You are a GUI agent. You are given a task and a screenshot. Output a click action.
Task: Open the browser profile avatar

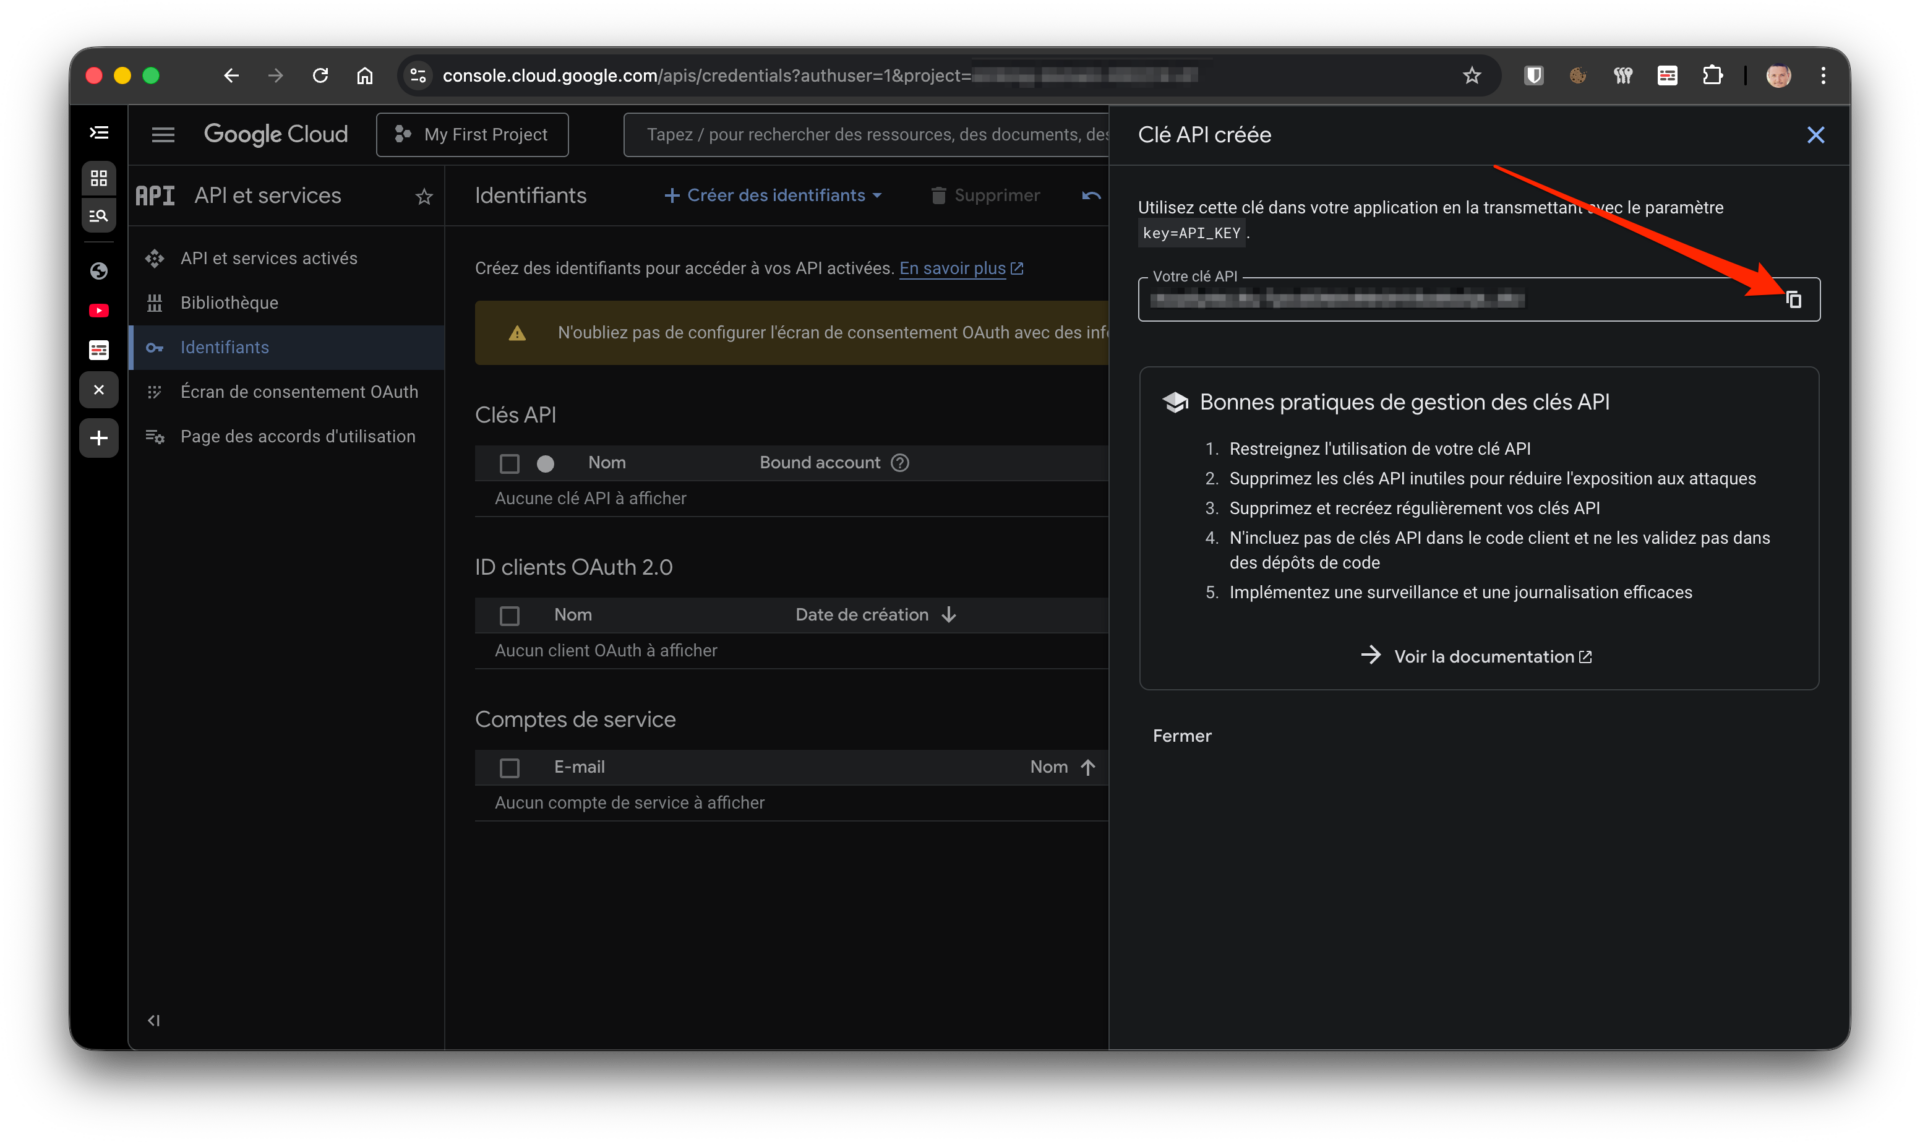(x=1778, y=76)
